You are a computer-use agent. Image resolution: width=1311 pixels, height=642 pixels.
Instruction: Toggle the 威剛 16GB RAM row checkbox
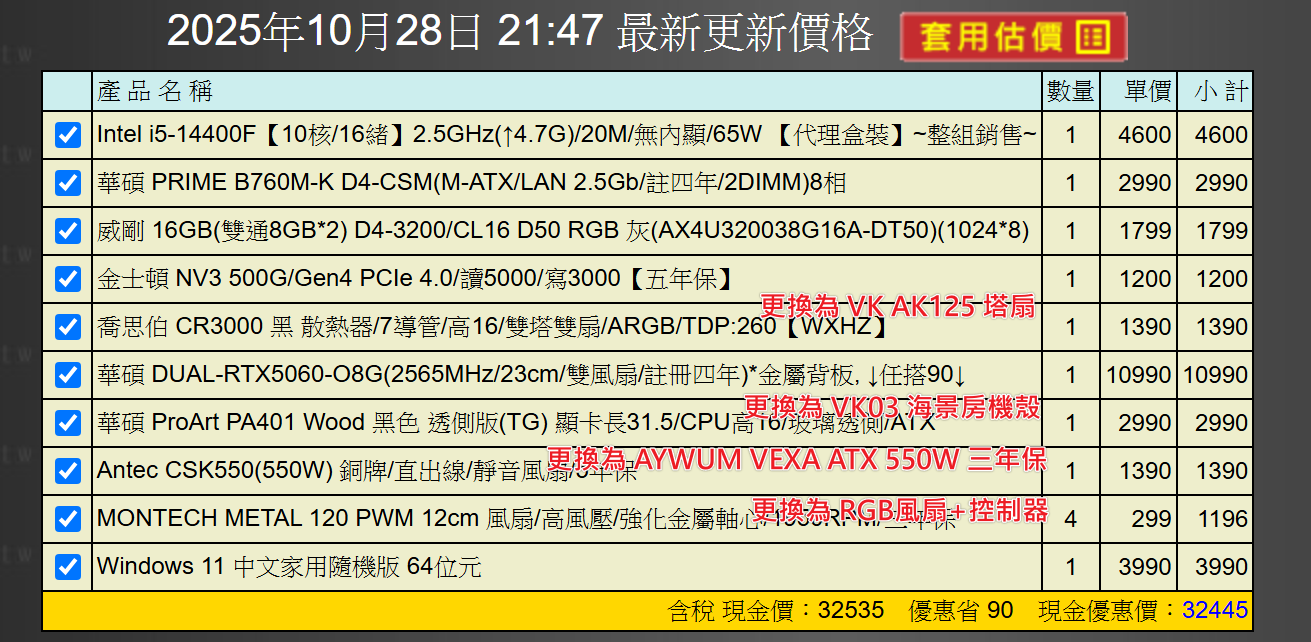[x=67, y=231]
